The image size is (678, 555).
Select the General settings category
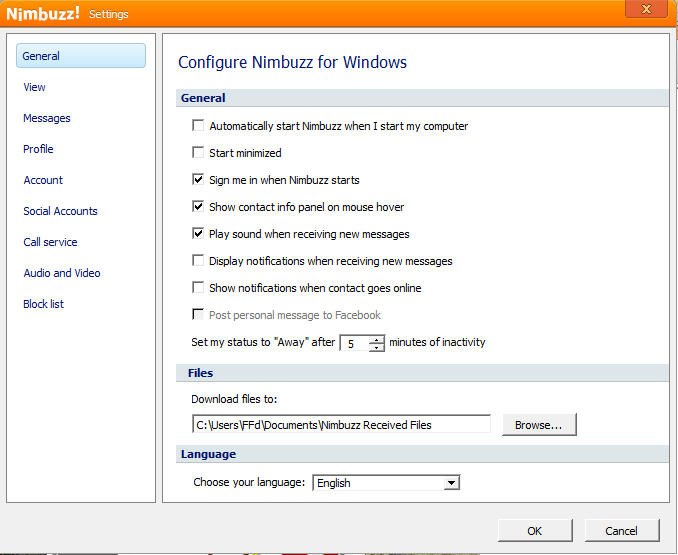(81, 56)
